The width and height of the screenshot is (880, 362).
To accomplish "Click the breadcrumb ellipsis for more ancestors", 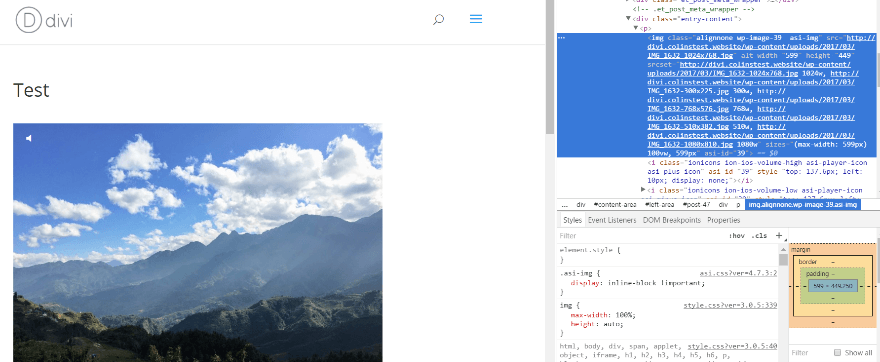I will click(x=565, y=205).
